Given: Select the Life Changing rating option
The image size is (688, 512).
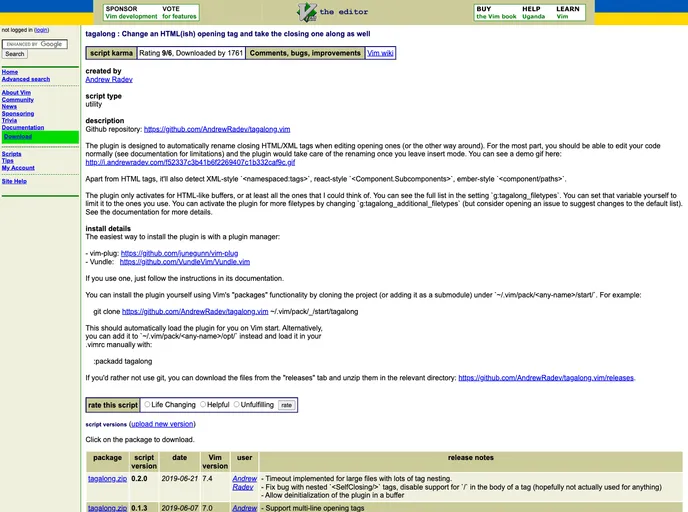Looking at the screenshot, I should coord(147,405).
